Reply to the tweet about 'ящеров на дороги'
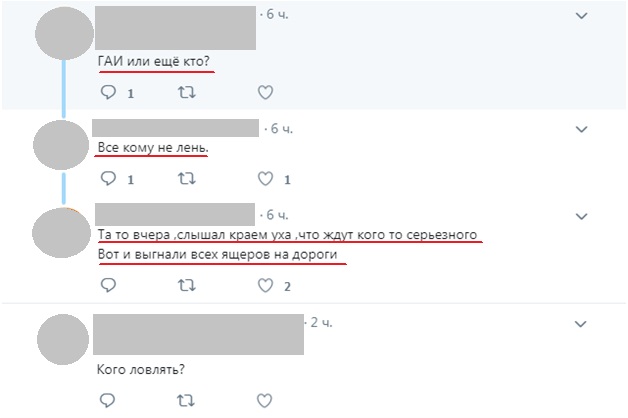Screen dimensions: 628x418 (x=108, y=285)
